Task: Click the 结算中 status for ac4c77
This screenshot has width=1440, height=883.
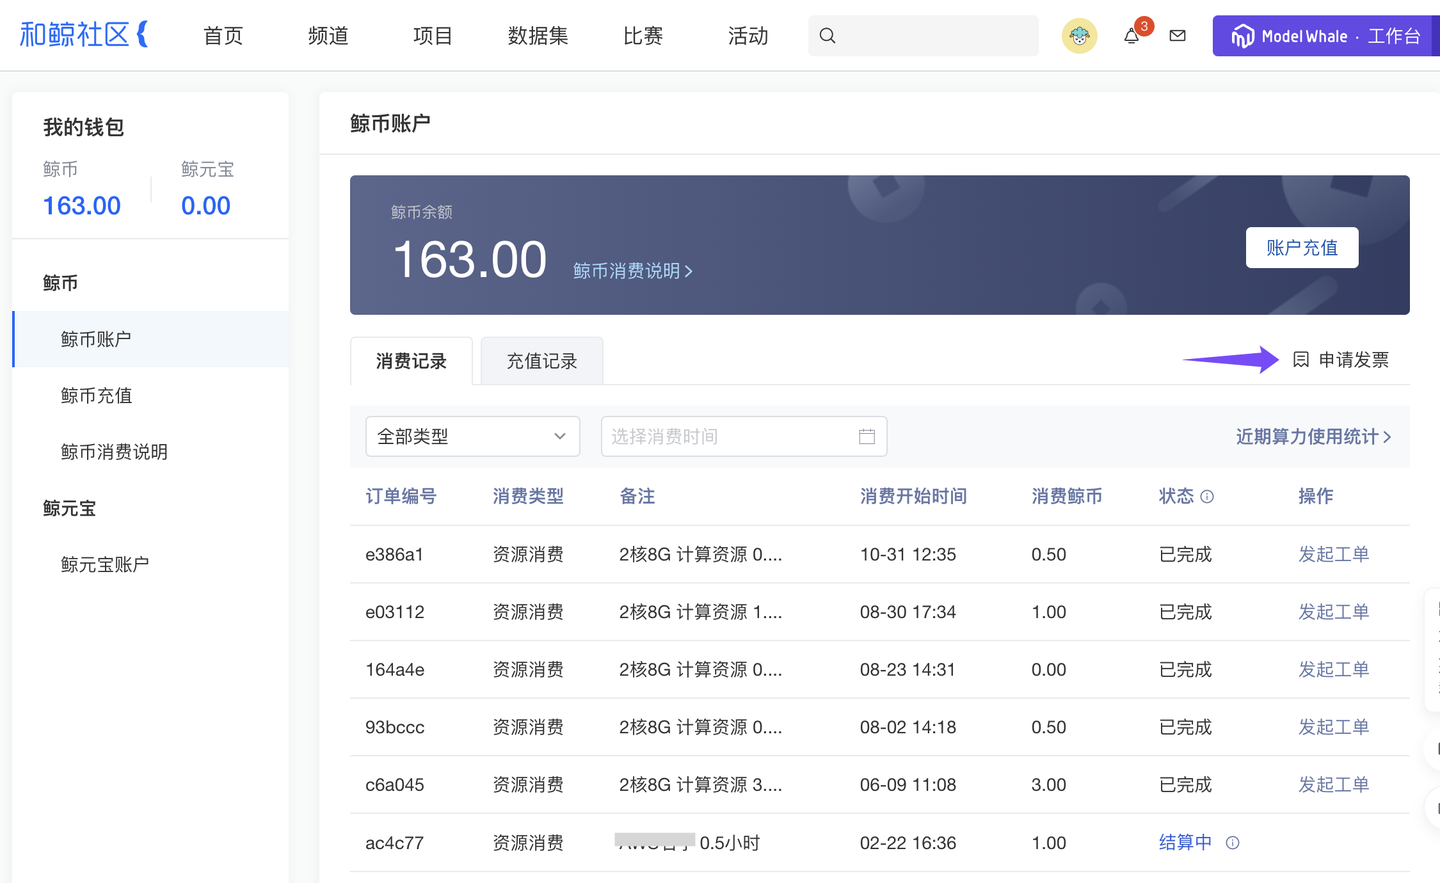Action: 1185,843
